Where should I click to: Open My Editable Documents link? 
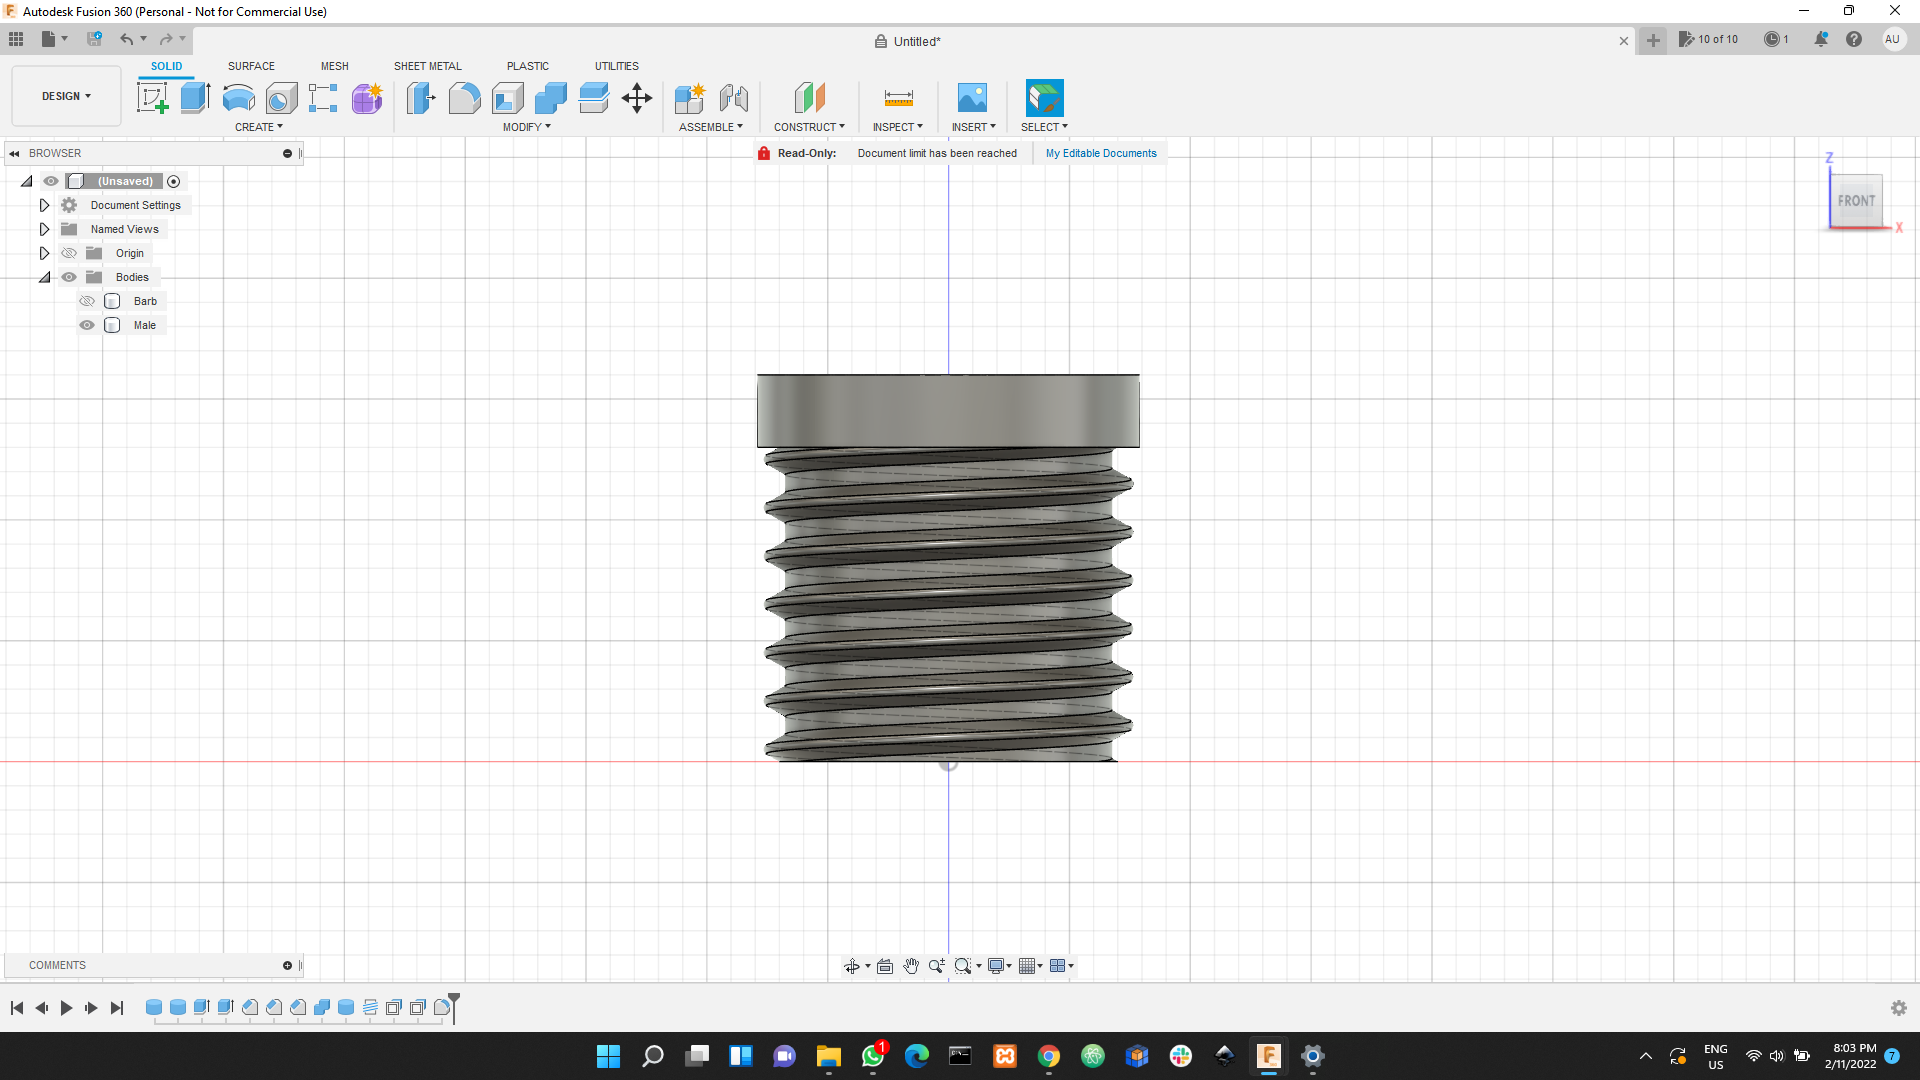click(x=1101, y=153)
